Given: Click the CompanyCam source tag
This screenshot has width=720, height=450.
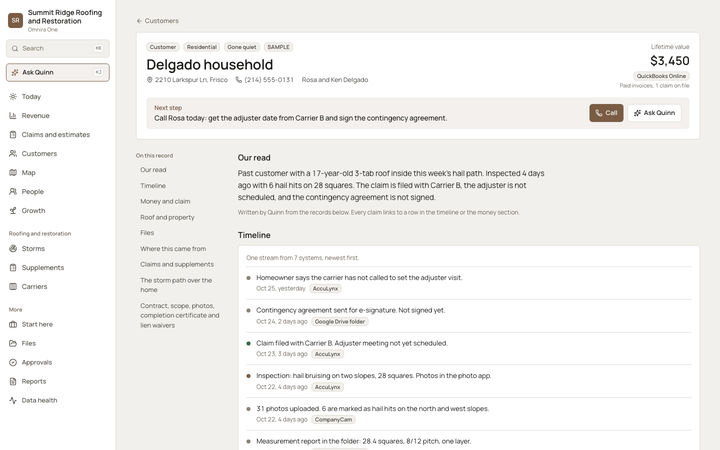Looking at the screenshot, I should tap(333, 420).
